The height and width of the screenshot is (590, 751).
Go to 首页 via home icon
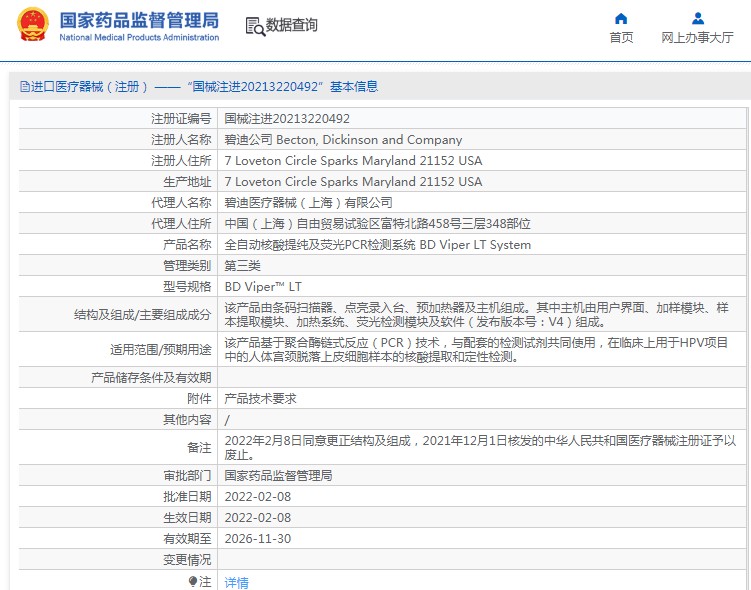621,19
